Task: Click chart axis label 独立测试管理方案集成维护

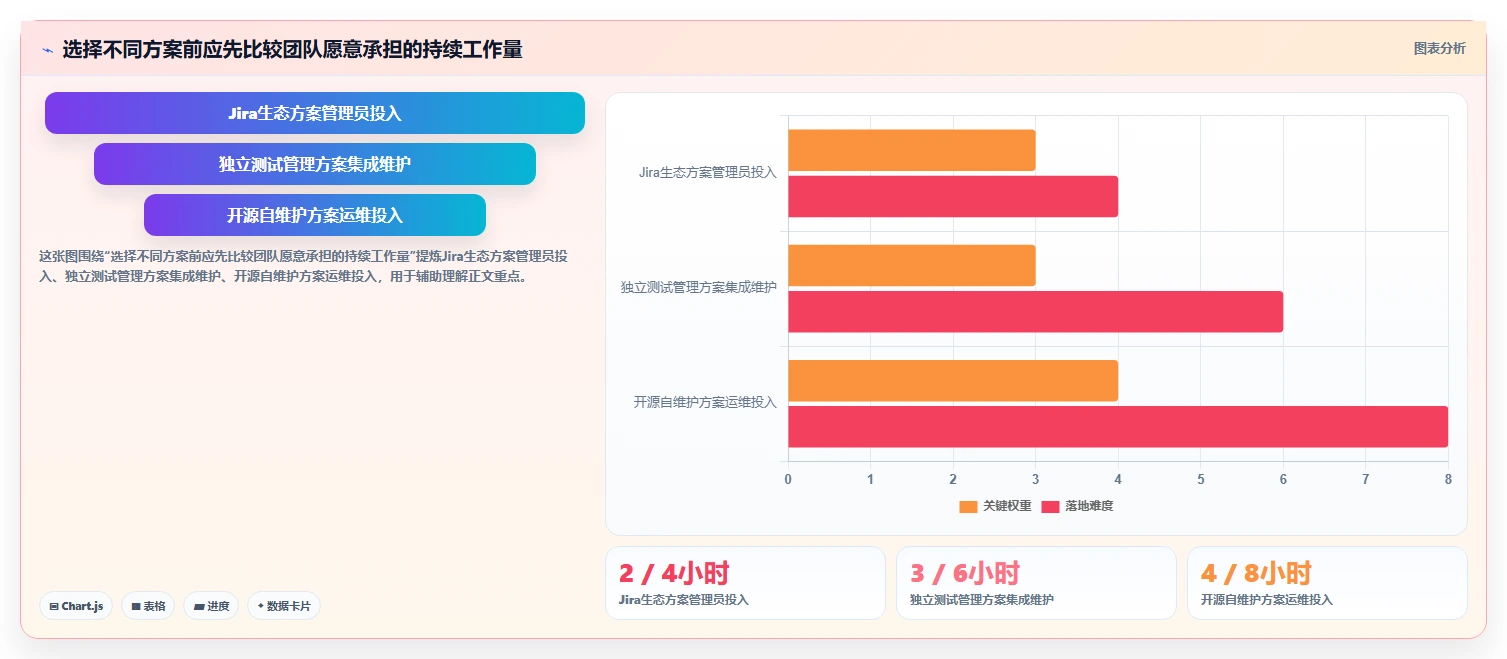Action: (x=699, y=287)
